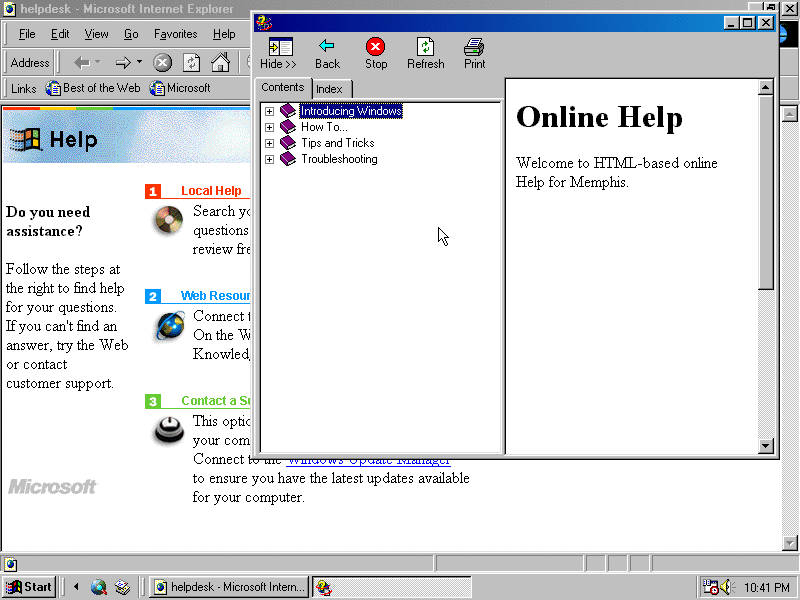Select Troubleshooting in contents tree

pyautogui.click(x=339, y=159)
